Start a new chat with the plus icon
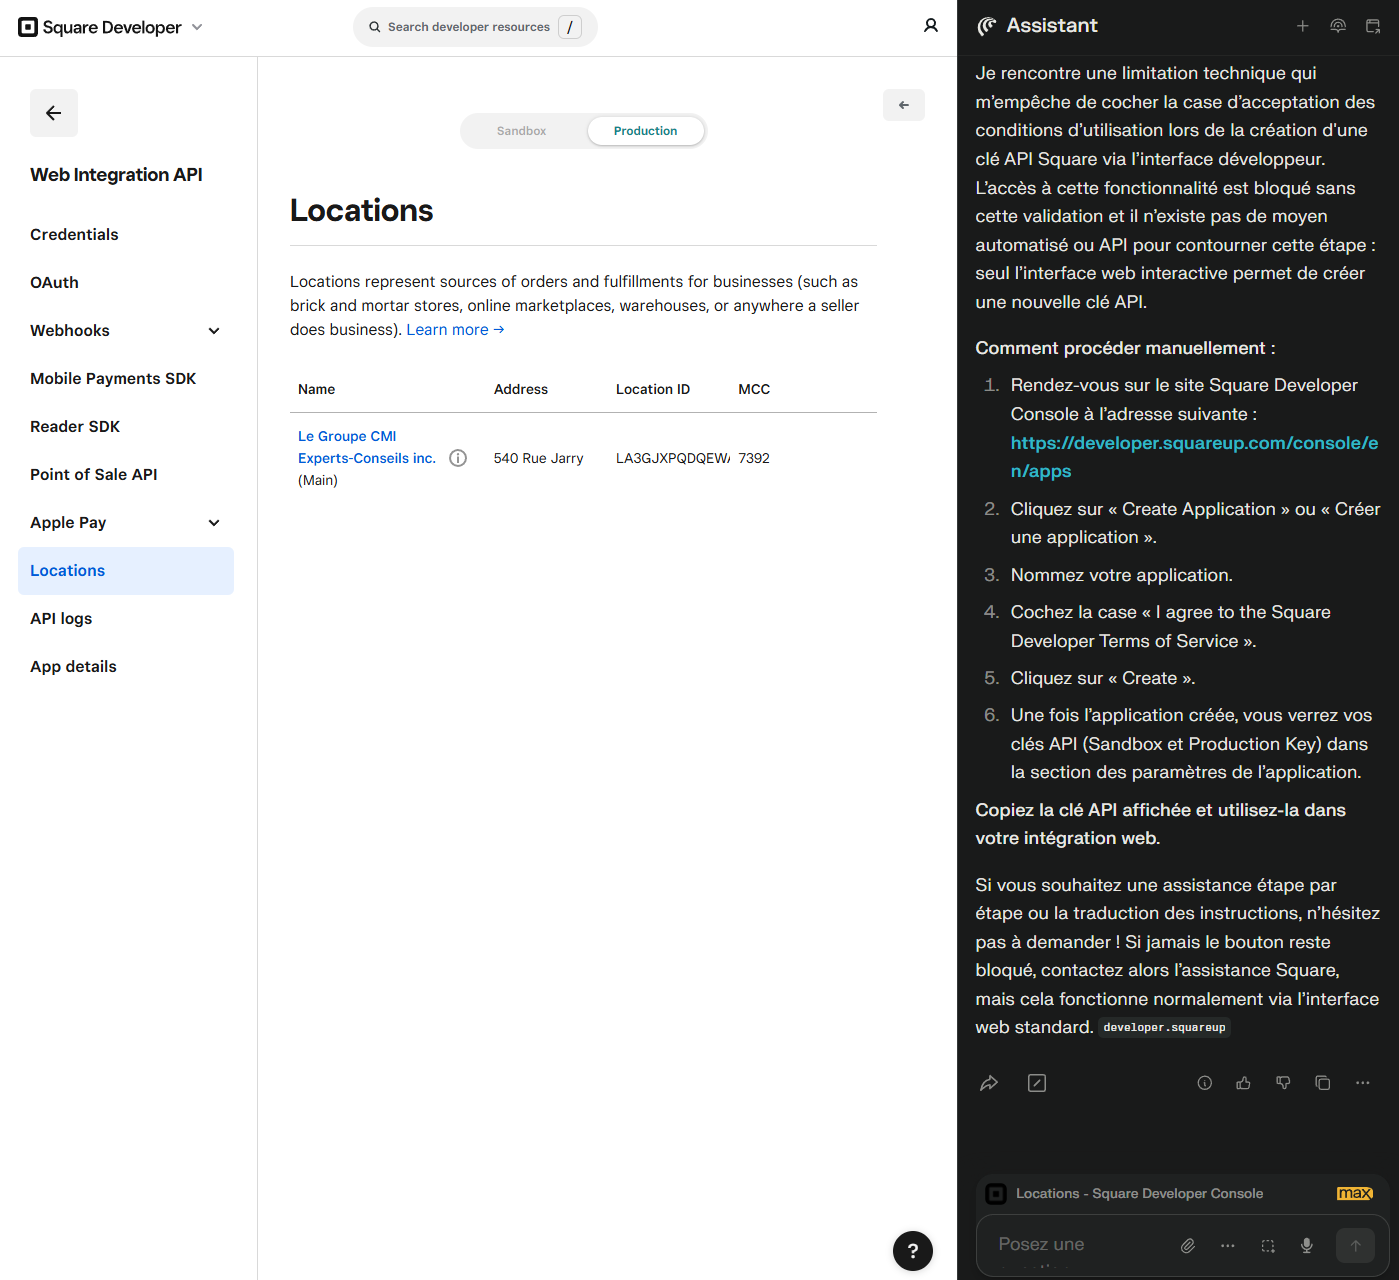Screen dimensions: 1399x1280 [x=1302, y=26]
